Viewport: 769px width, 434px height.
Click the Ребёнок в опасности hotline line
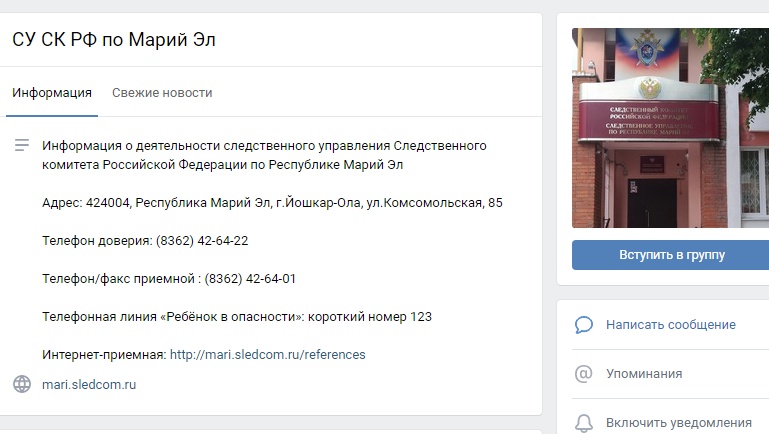tap(237, 317)
